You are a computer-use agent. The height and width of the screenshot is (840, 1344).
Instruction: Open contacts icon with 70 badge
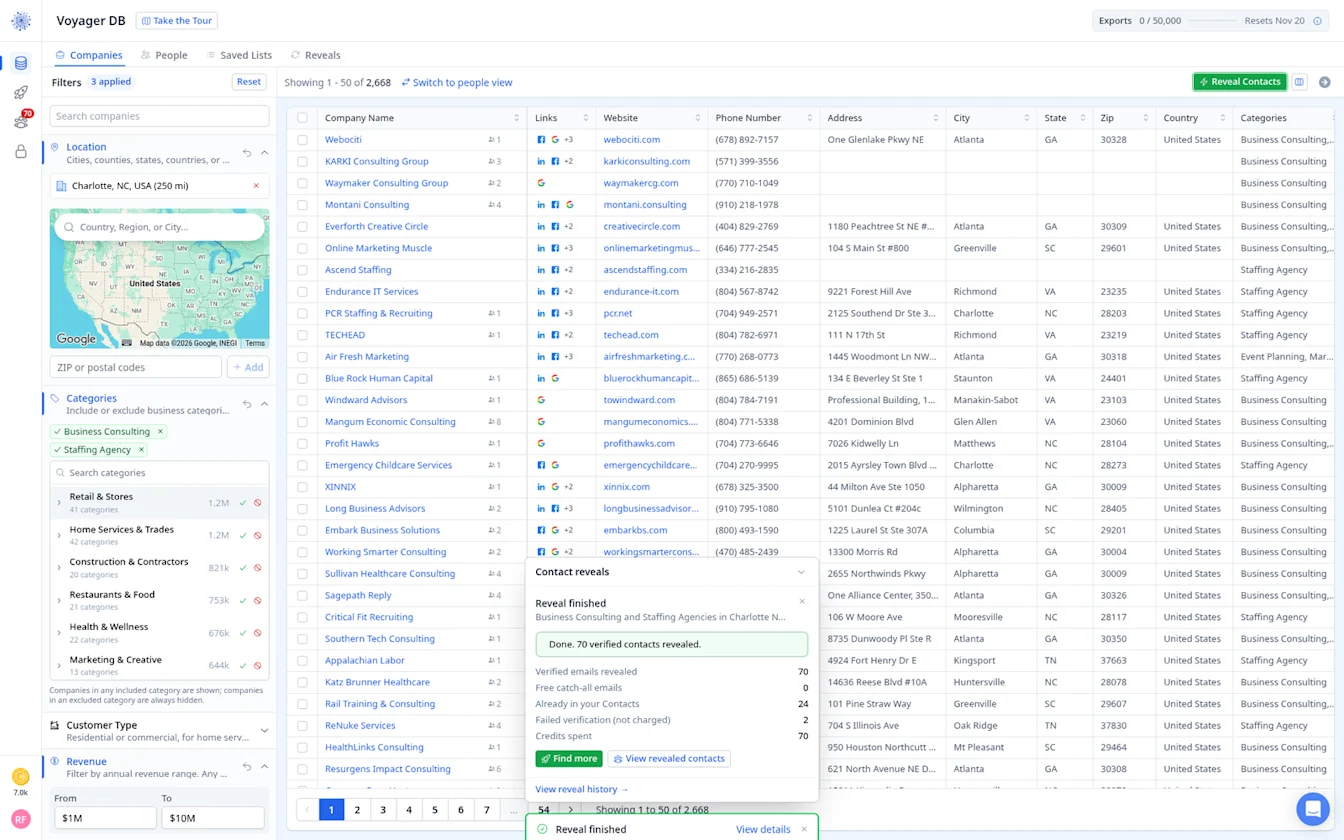(x=21, y=121)
